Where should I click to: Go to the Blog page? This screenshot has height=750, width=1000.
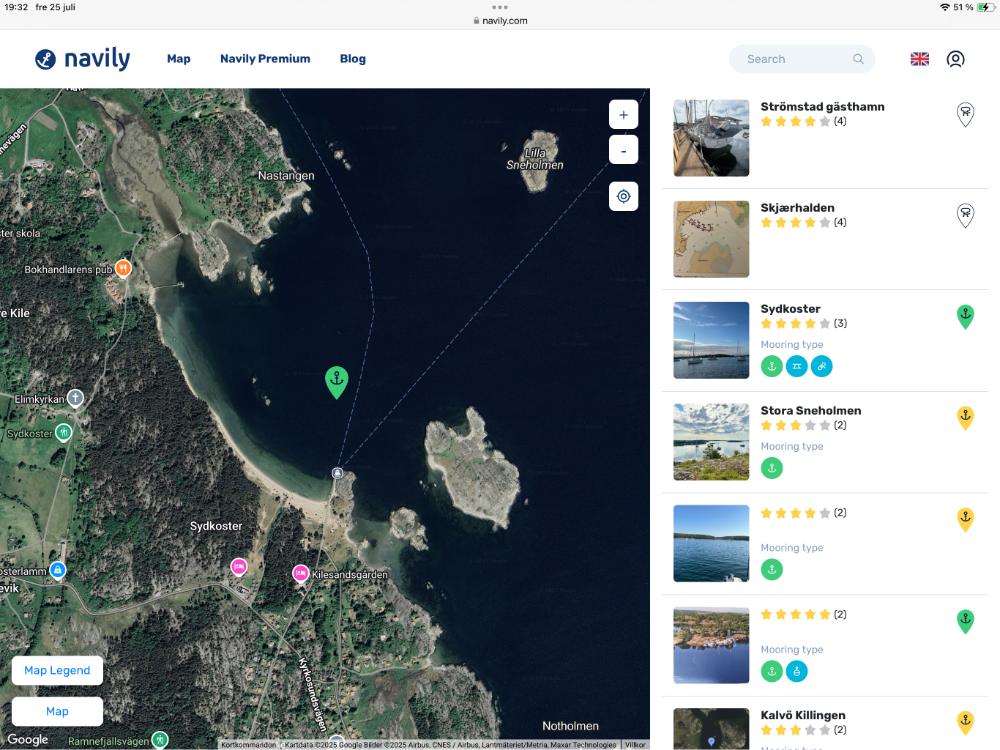pos(353,59)
